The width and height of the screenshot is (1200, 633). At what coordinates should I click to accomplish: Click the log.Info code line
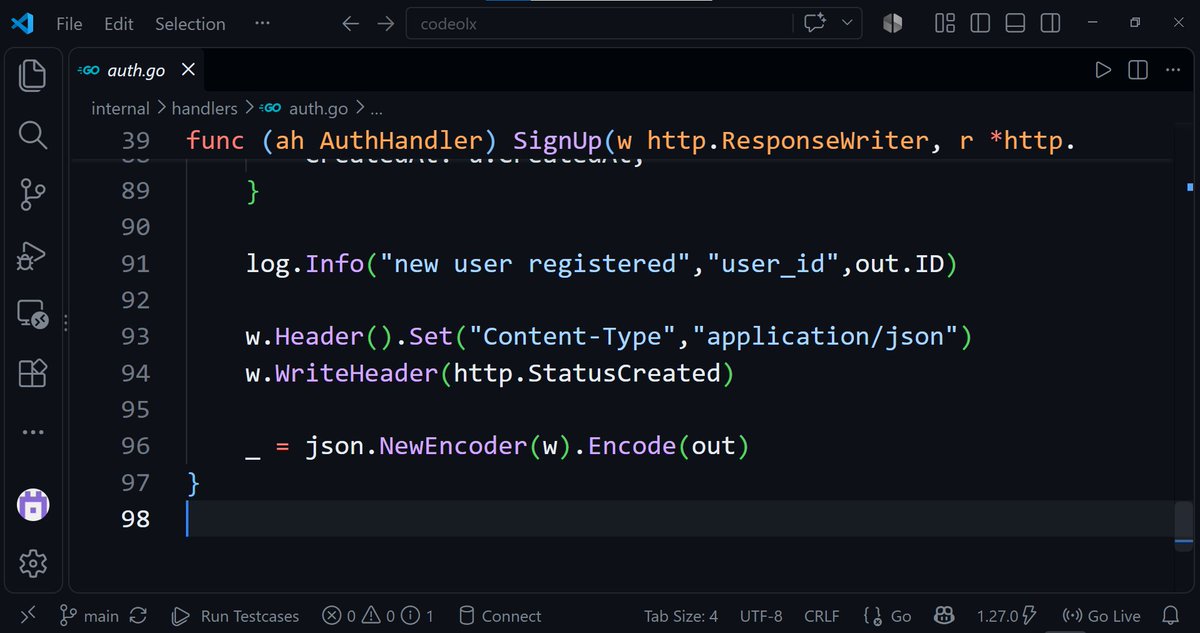coord(602,264)
